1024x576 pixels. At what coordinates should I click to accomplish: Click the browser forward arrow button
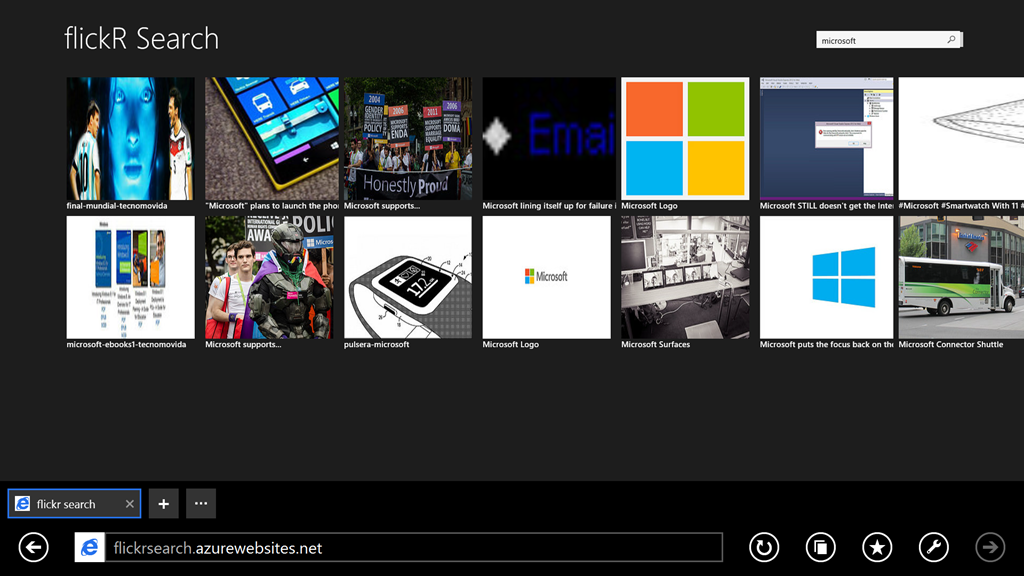coord(990,547)
